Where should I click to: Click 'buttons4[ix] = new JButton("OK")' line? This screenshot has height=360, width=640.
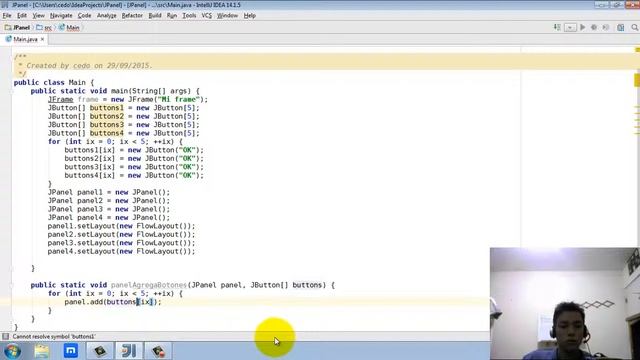pos(133,176)
